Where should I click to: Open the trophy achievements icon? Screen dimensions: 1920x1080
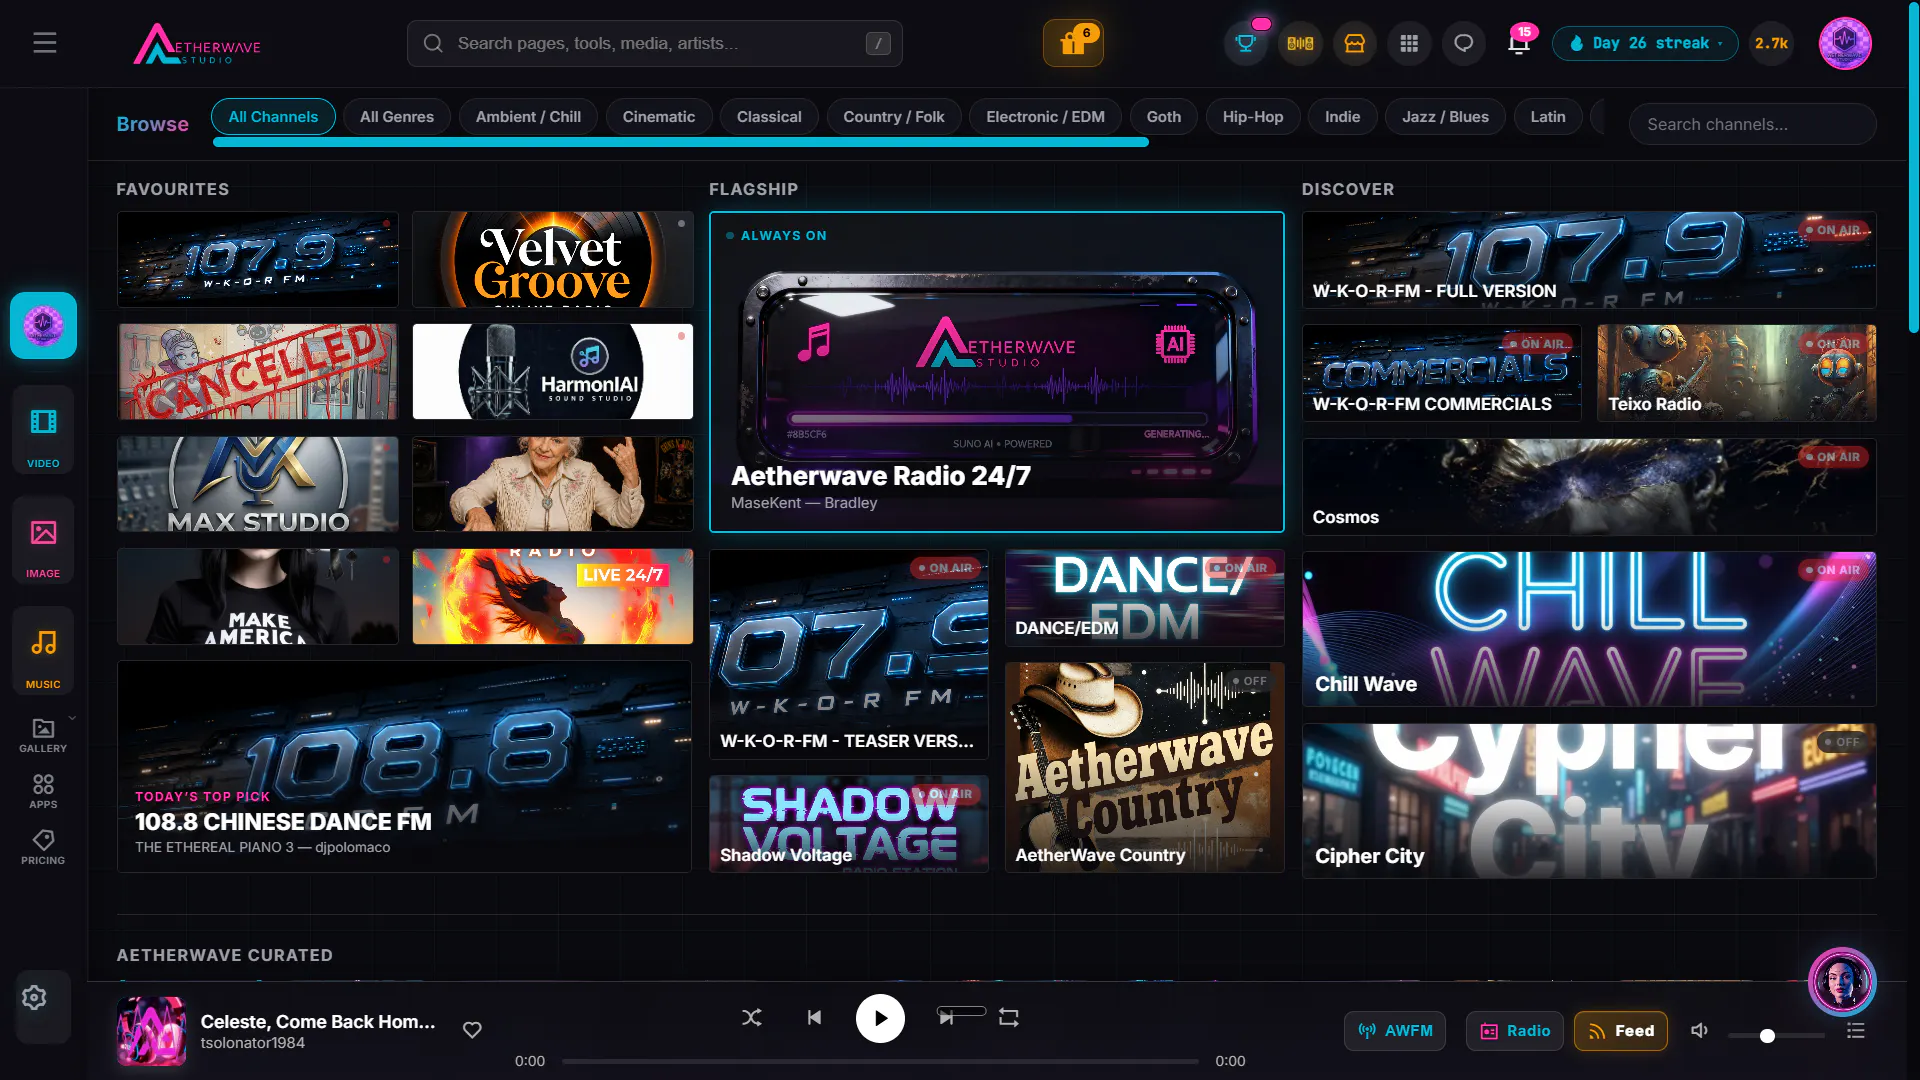(x=1245, y=43)
